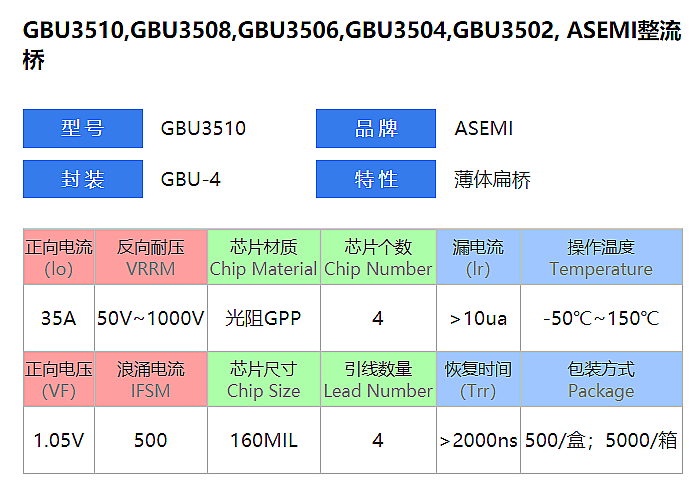Click the 160MIL chip size cell
The height and width of the screenshot is (484, 695).
point(264,440)
